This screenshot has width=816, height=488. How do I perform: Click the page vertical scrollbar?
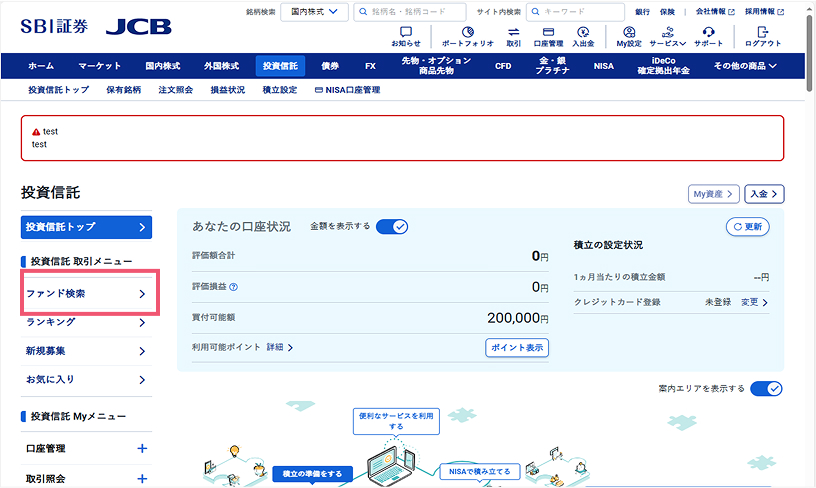click(x=809, y=52)
